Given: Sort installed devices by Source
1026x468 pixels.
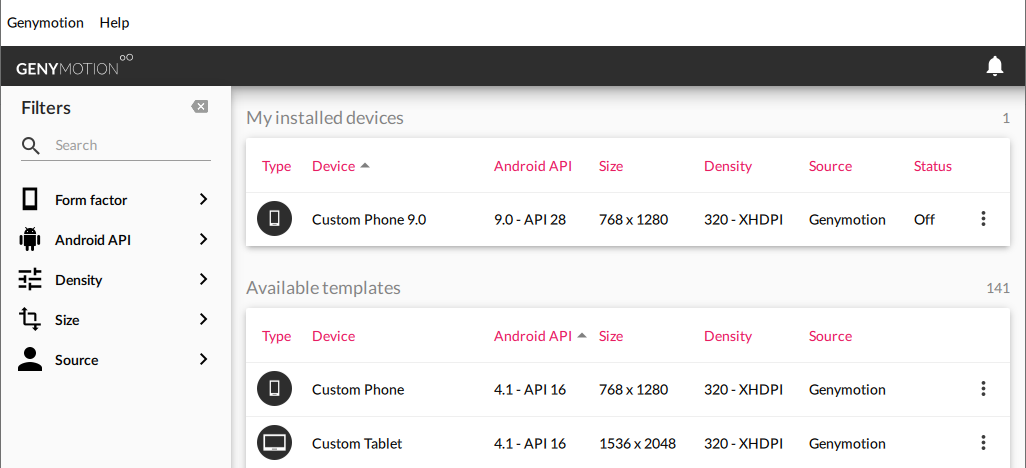Looking at the screenshot, I should (830, 166).
